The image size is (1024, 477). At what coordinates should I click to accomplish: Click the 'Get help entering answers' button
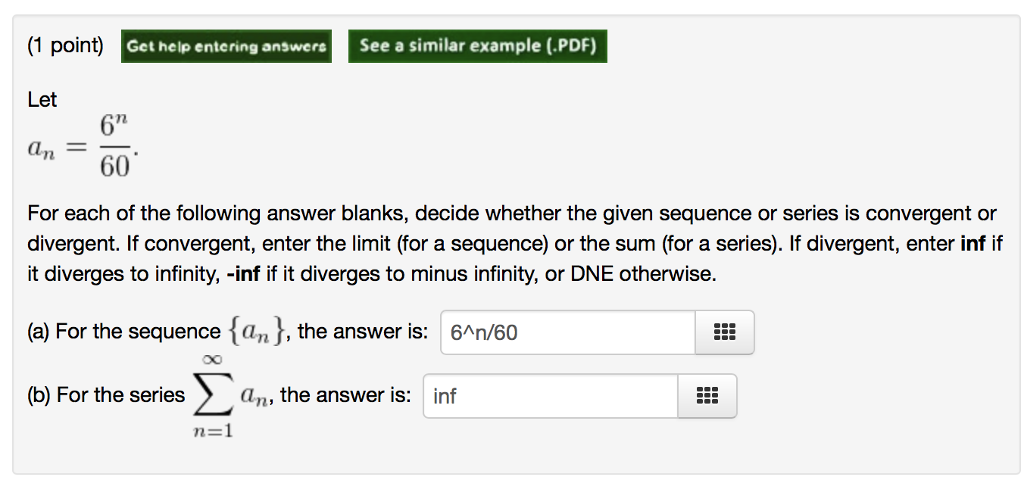(226, 46)
